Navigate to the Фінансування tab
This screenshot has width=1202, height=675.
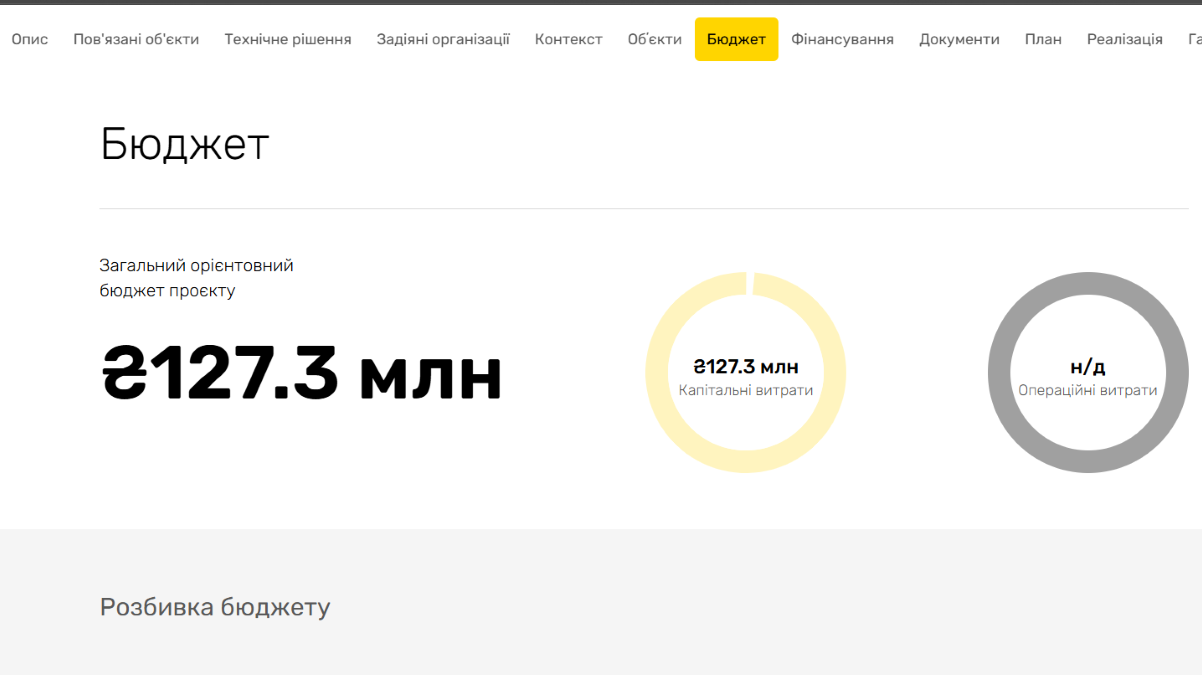842,39
